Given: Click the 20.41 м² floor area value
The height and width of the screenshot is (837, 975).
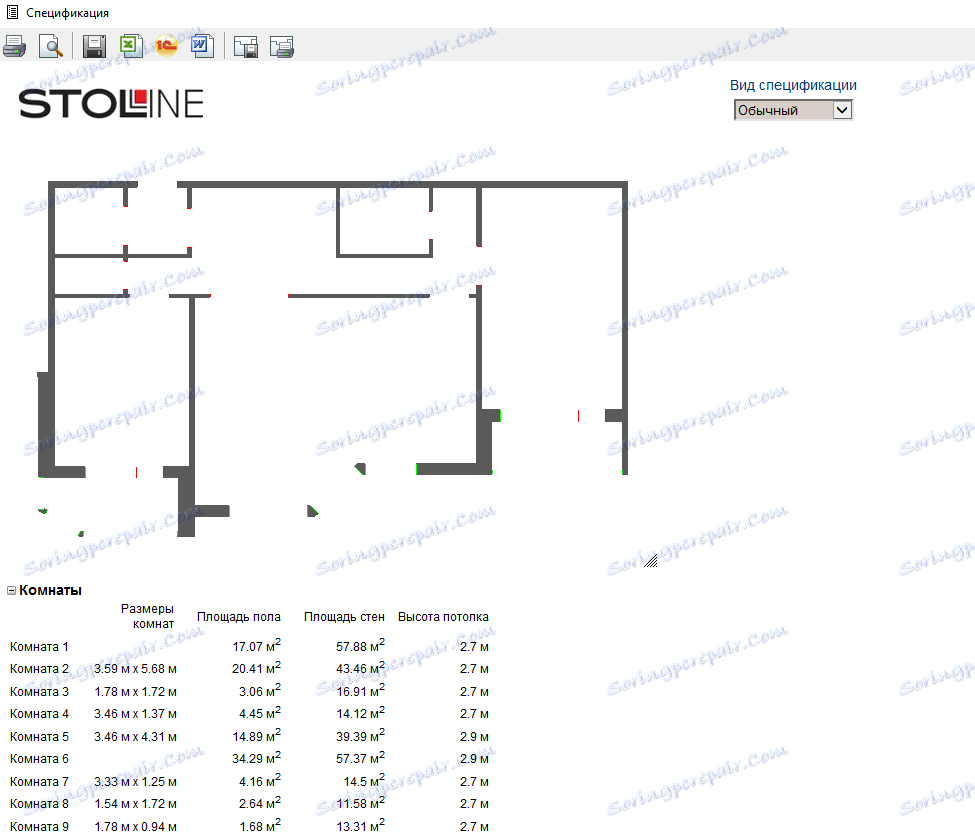Looking at the screenshot, I should (256, 668).
